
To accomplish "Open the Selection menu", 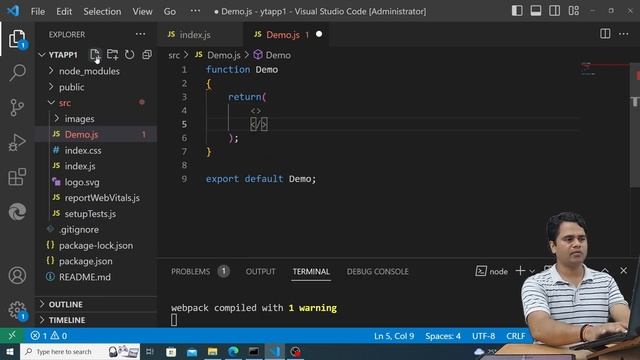I will click(102, 11).
